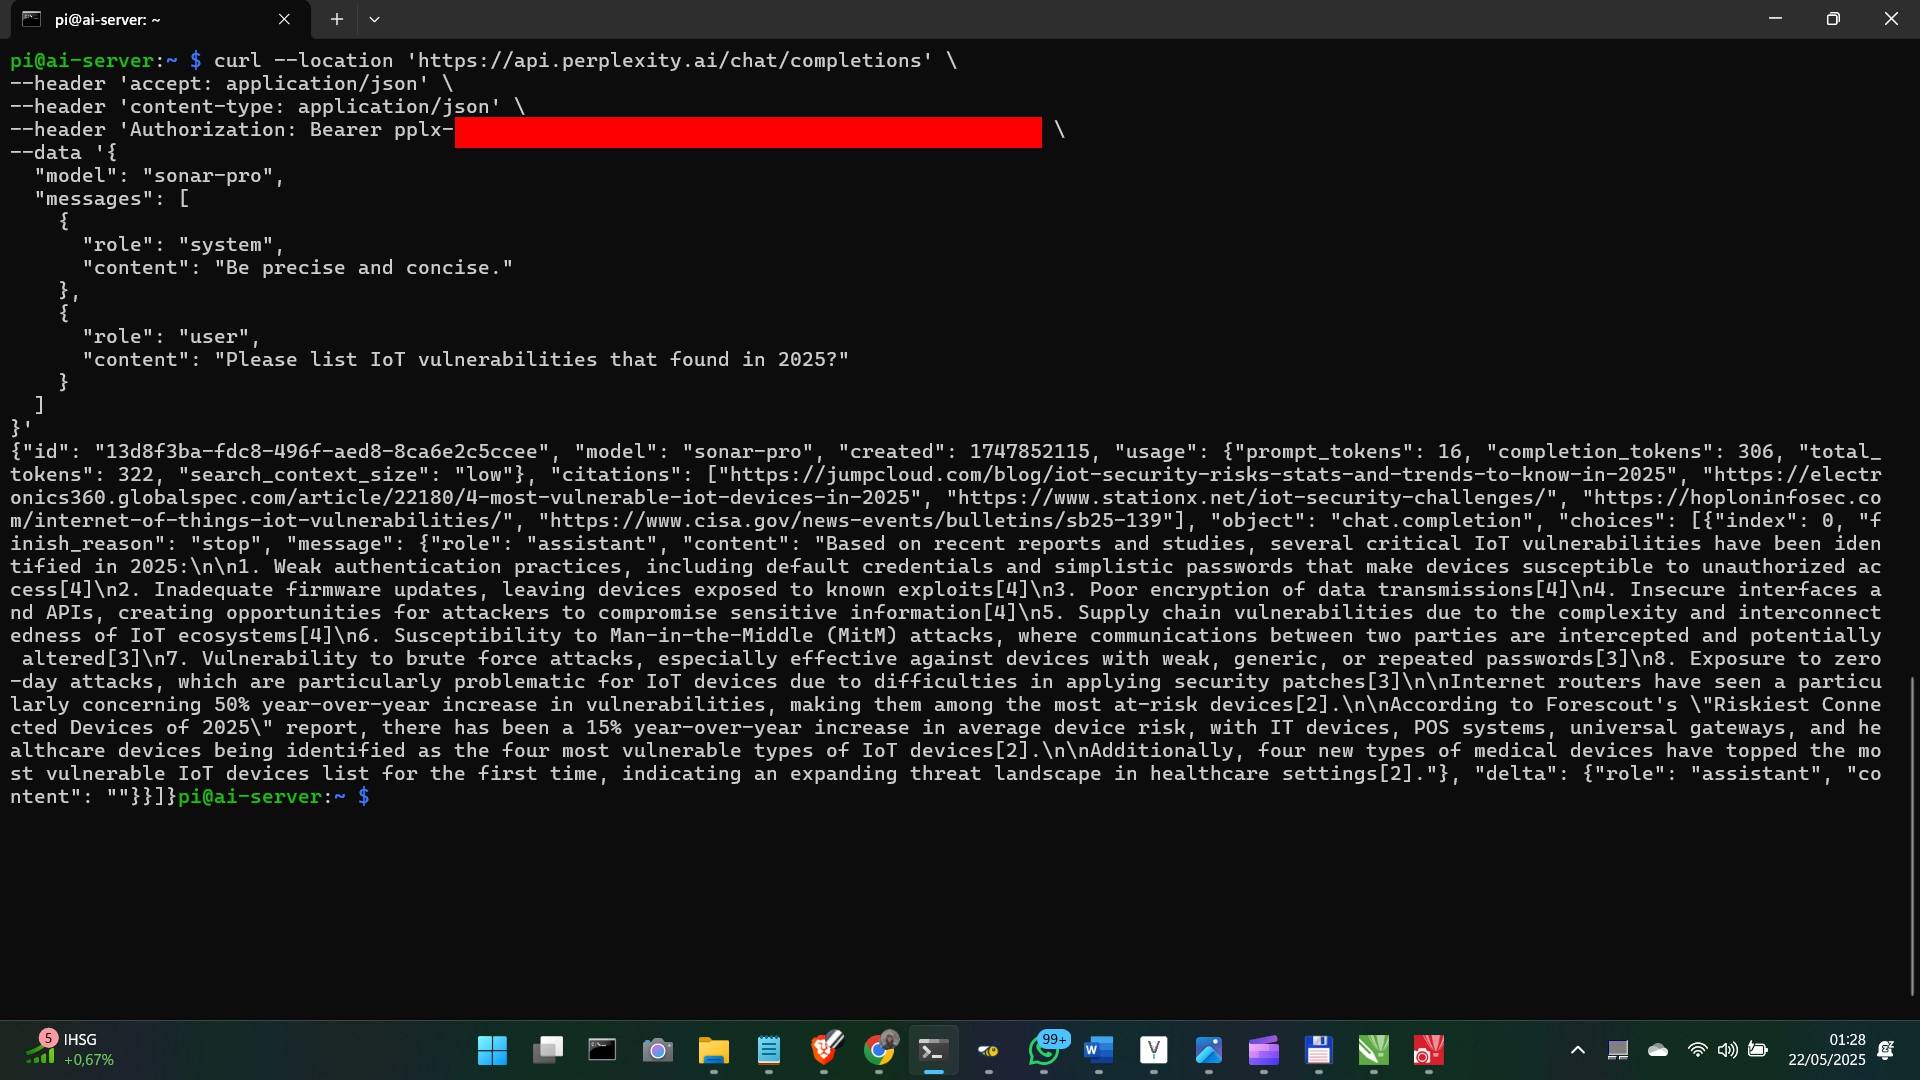Open WhatsApp from the taskbar
The width and height of the screenshot is (1920, 1080).
tap(1046, 1050)
